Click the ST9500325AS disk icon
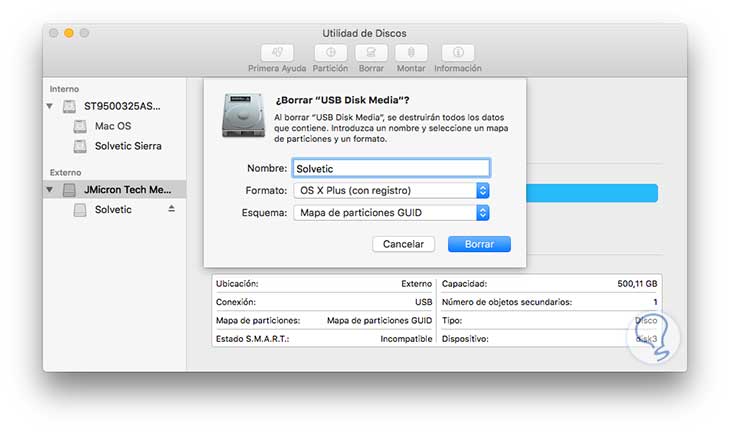The height and width of the screenshot is (433, 730). click(69, 107)
